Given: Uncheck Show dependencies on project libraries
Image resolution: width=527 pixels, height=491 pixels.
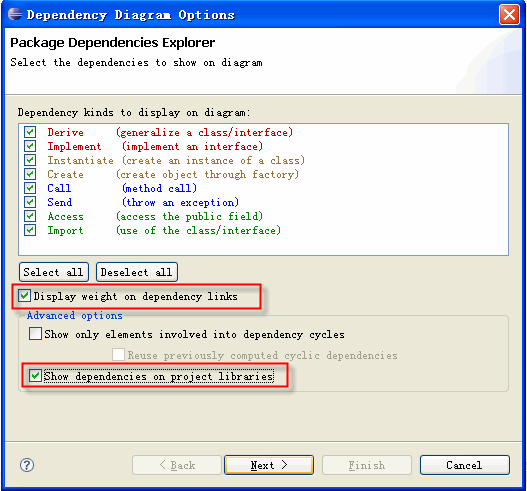Looking at the screenshot, I should tap(35, 376).
